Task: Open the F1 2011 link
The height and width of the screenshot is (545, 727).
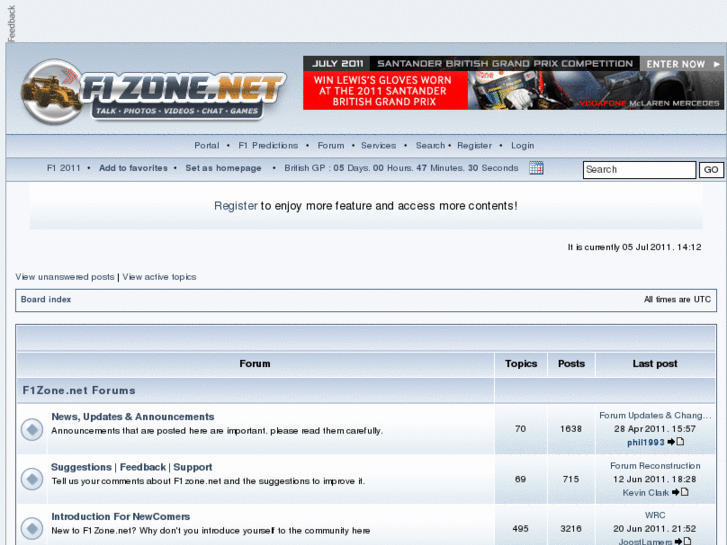Action: coord(64,168)
